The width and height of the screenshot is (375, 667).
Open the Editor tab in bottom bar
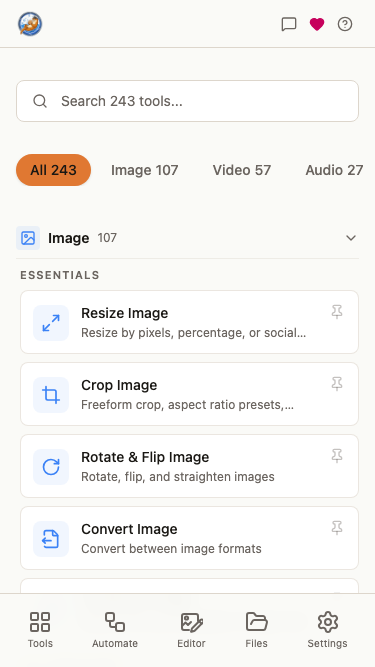191,630
